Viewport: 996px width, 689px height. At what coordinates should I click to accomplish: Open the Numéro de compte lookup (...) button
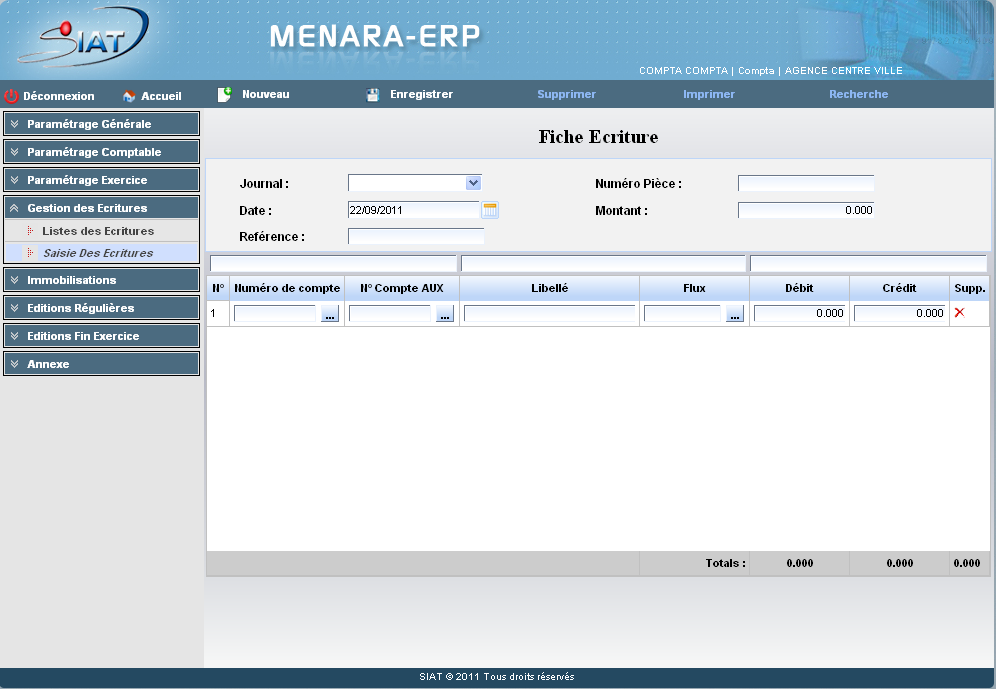pos(330,314)
